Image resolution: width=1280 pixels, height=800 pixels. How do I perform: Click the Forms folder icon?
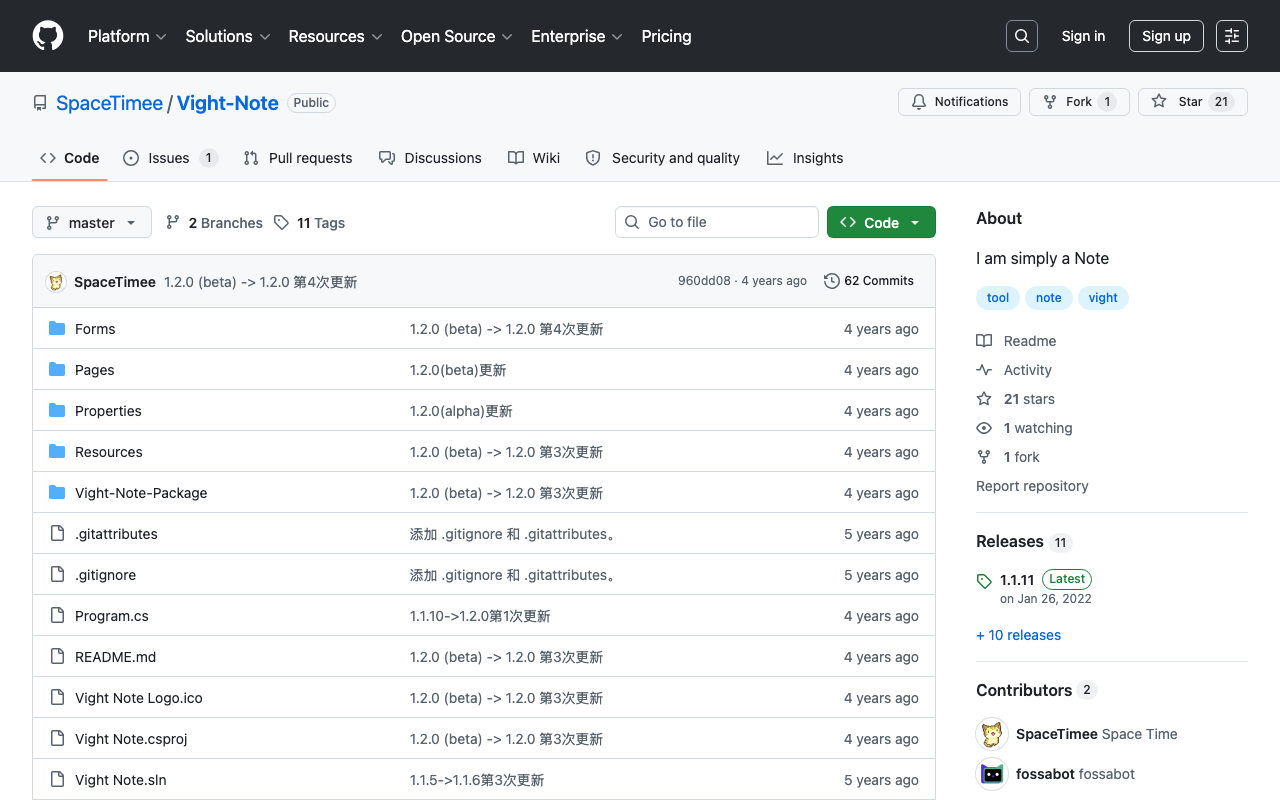(57, 329)
